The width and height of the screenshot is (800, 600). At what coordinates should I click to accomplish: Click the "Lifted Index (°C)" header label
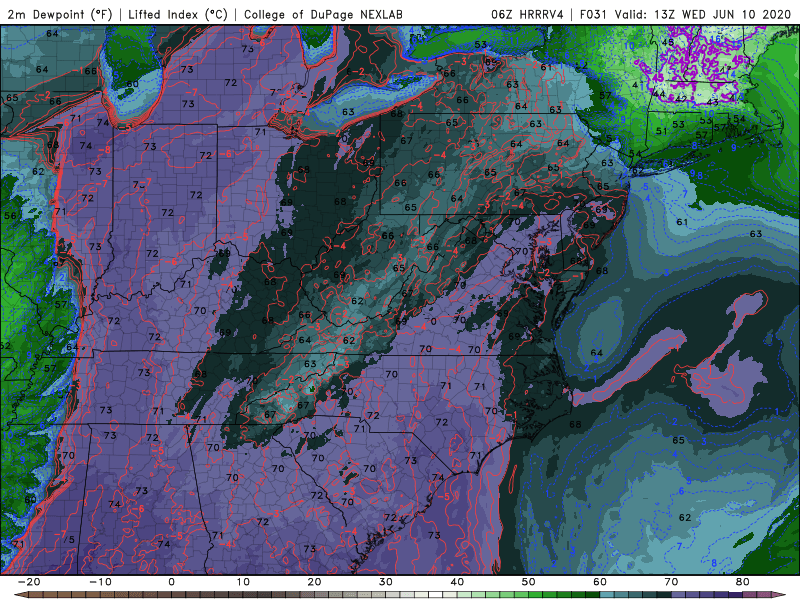click(178, 14)
